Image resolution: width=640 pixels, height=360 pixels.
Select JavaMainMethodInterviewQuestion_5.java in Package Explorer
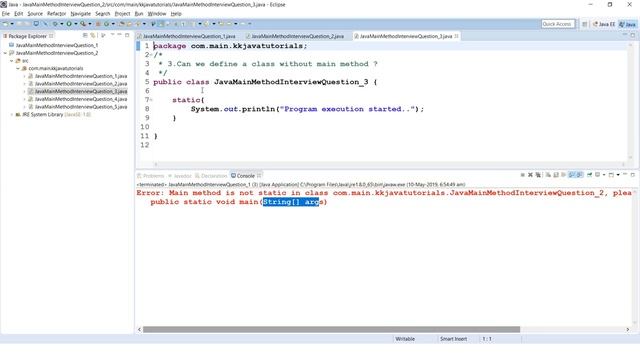pyautogui.click(x=81, y=107)
